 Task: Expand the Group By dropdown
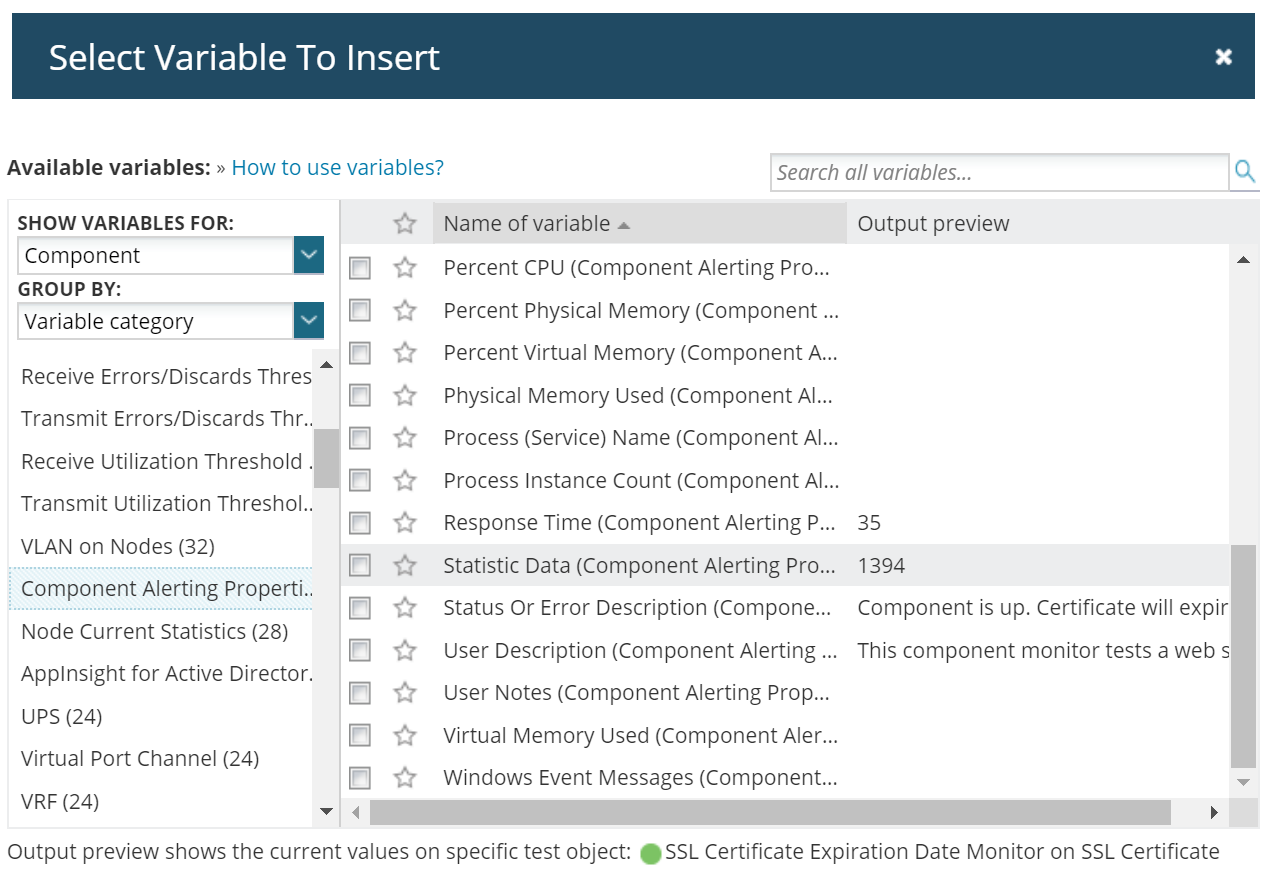309,322
